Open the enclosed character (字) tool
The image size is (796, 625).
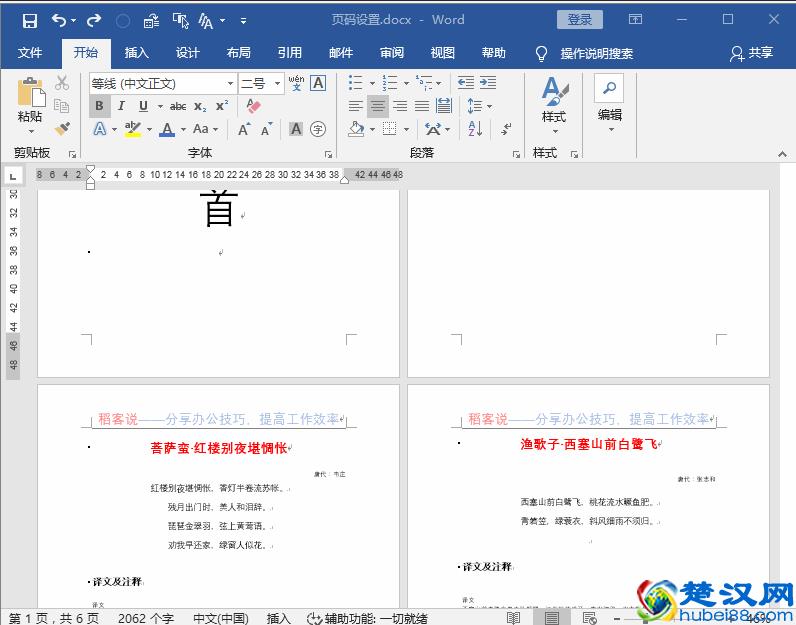[318, 129]
